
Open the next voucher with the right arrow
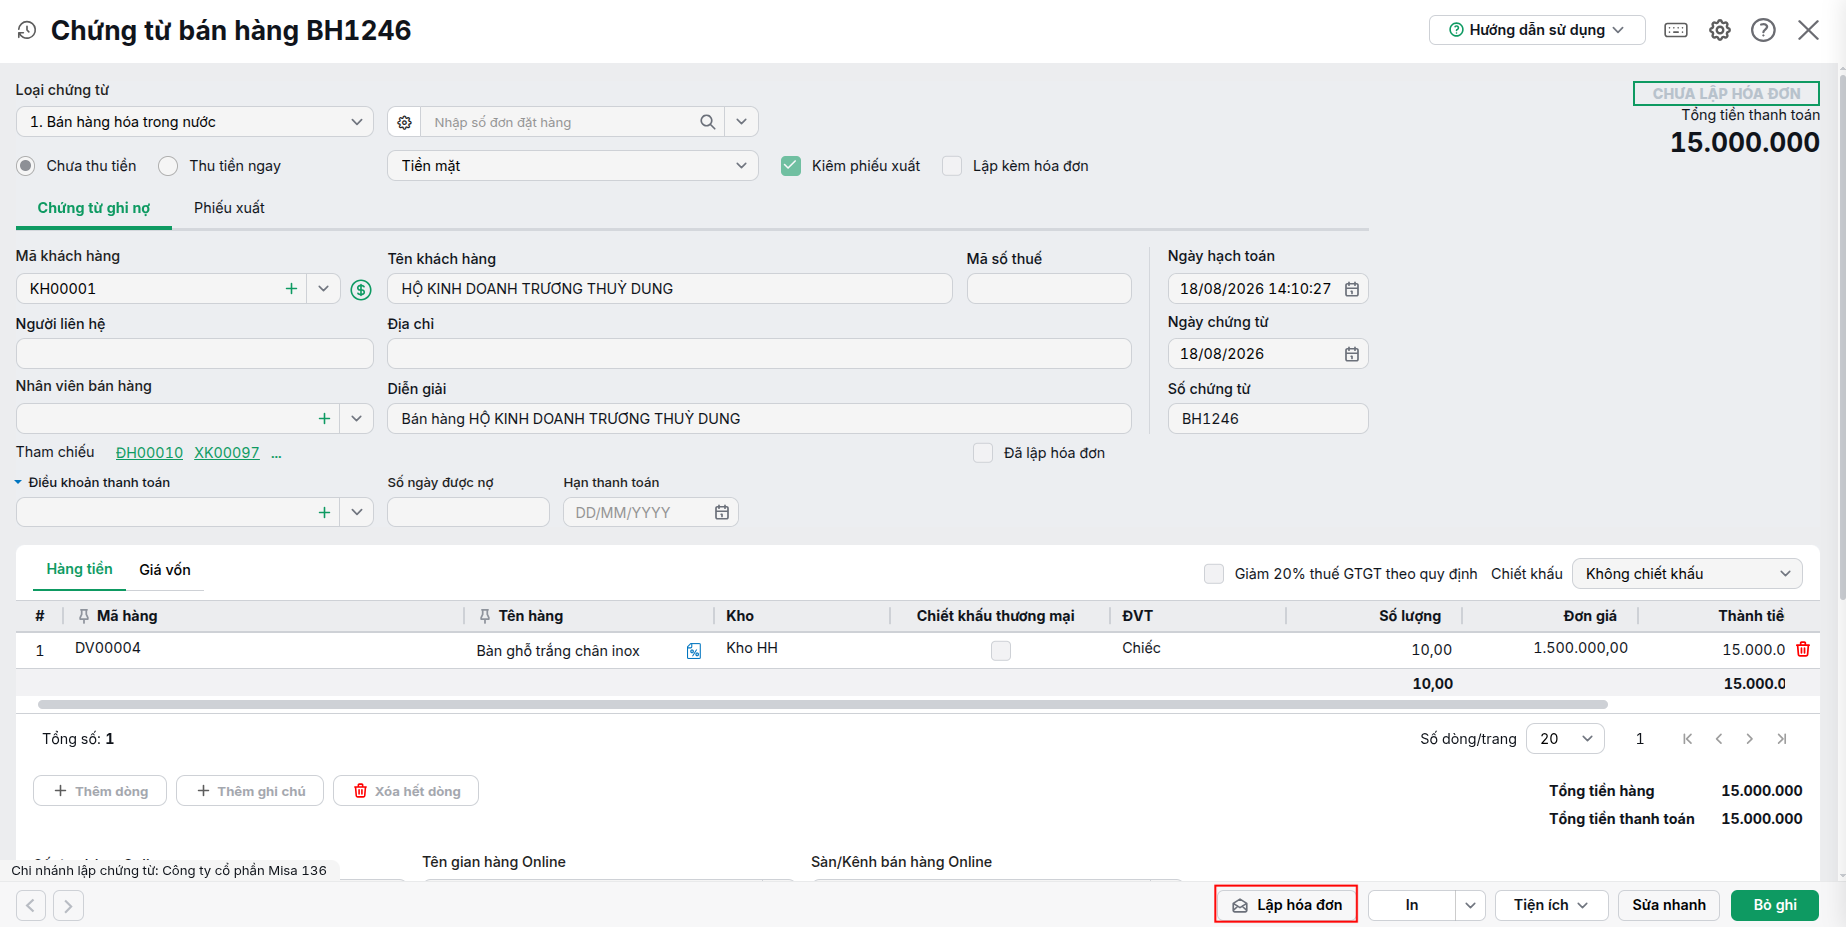click(x=68, y=906)
